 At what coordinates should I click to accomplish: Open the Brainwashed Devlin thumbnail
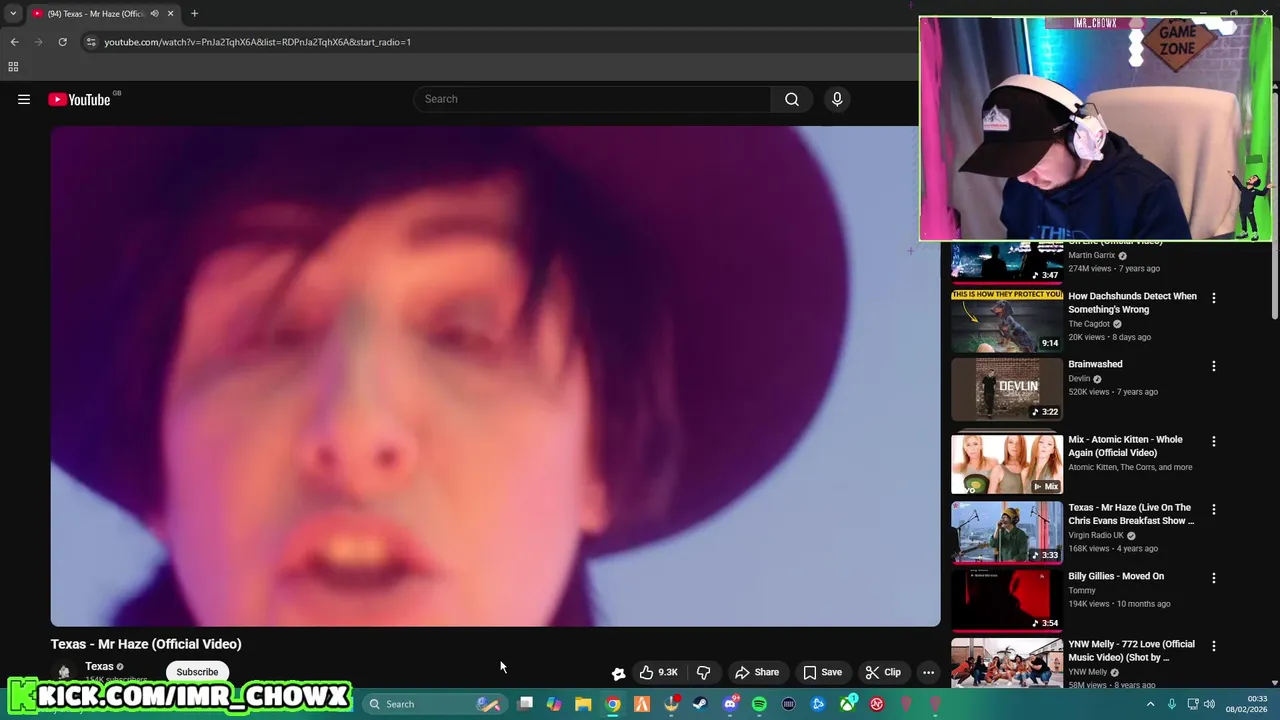[x=1007, y=389]
